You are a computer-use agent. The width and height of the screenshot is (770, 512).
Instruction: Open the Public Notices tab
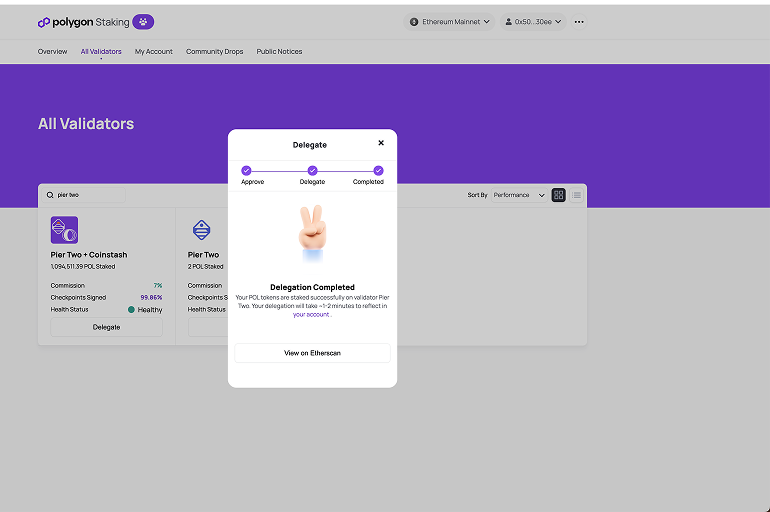pyautogui.click(x=279, y=52)
